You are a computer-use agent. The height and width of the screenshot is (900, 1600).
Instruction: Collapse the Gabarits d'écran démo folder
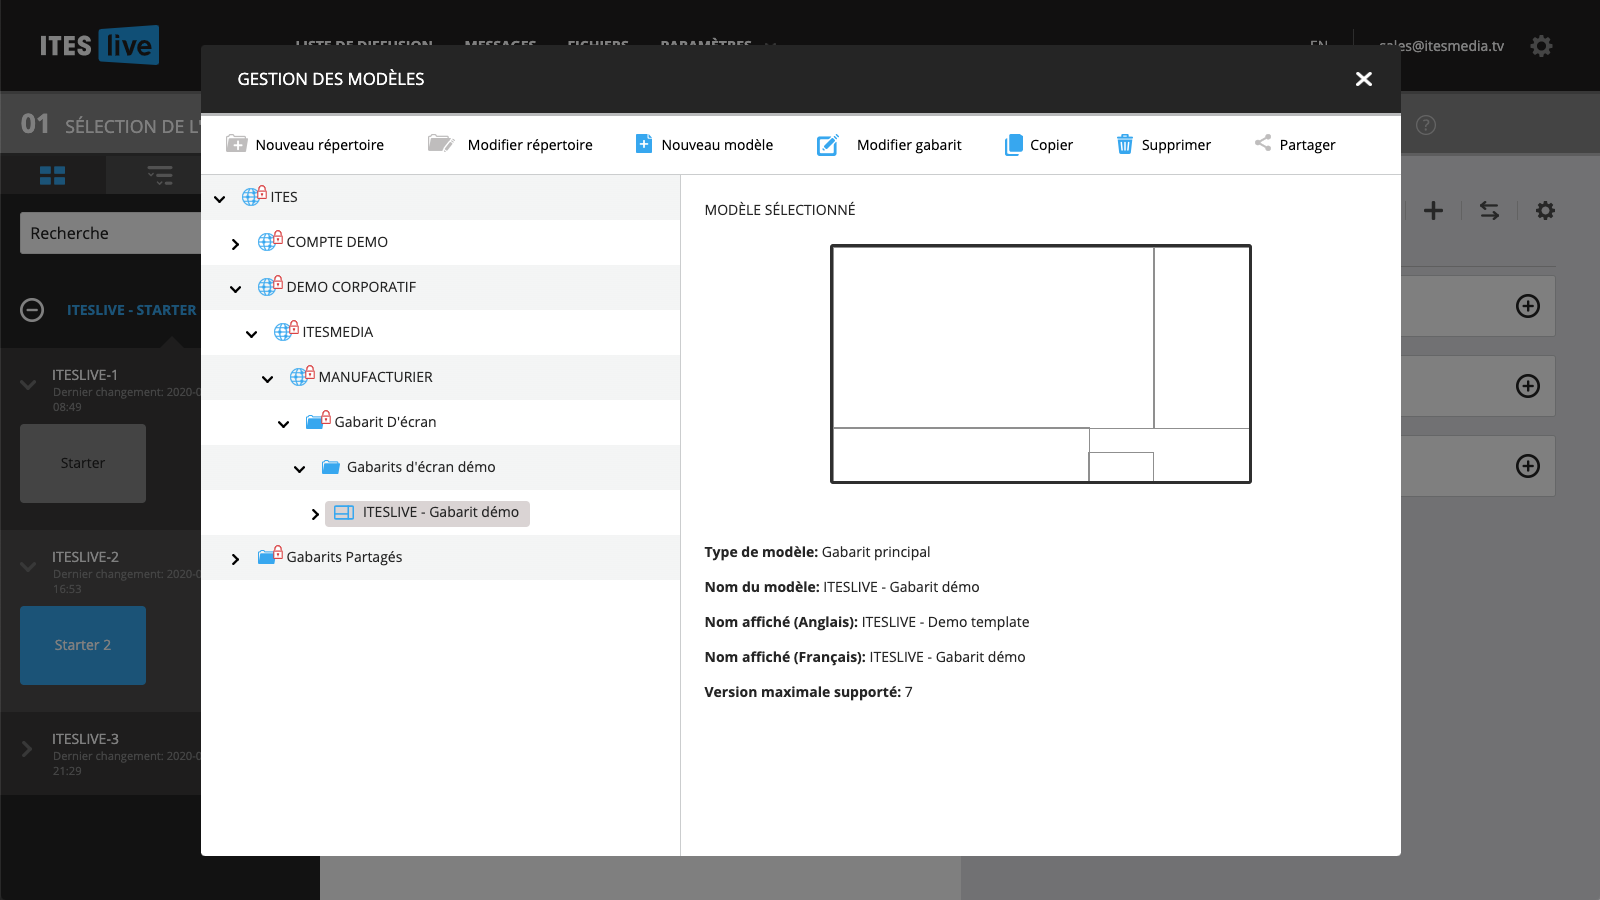pos(300,468)
